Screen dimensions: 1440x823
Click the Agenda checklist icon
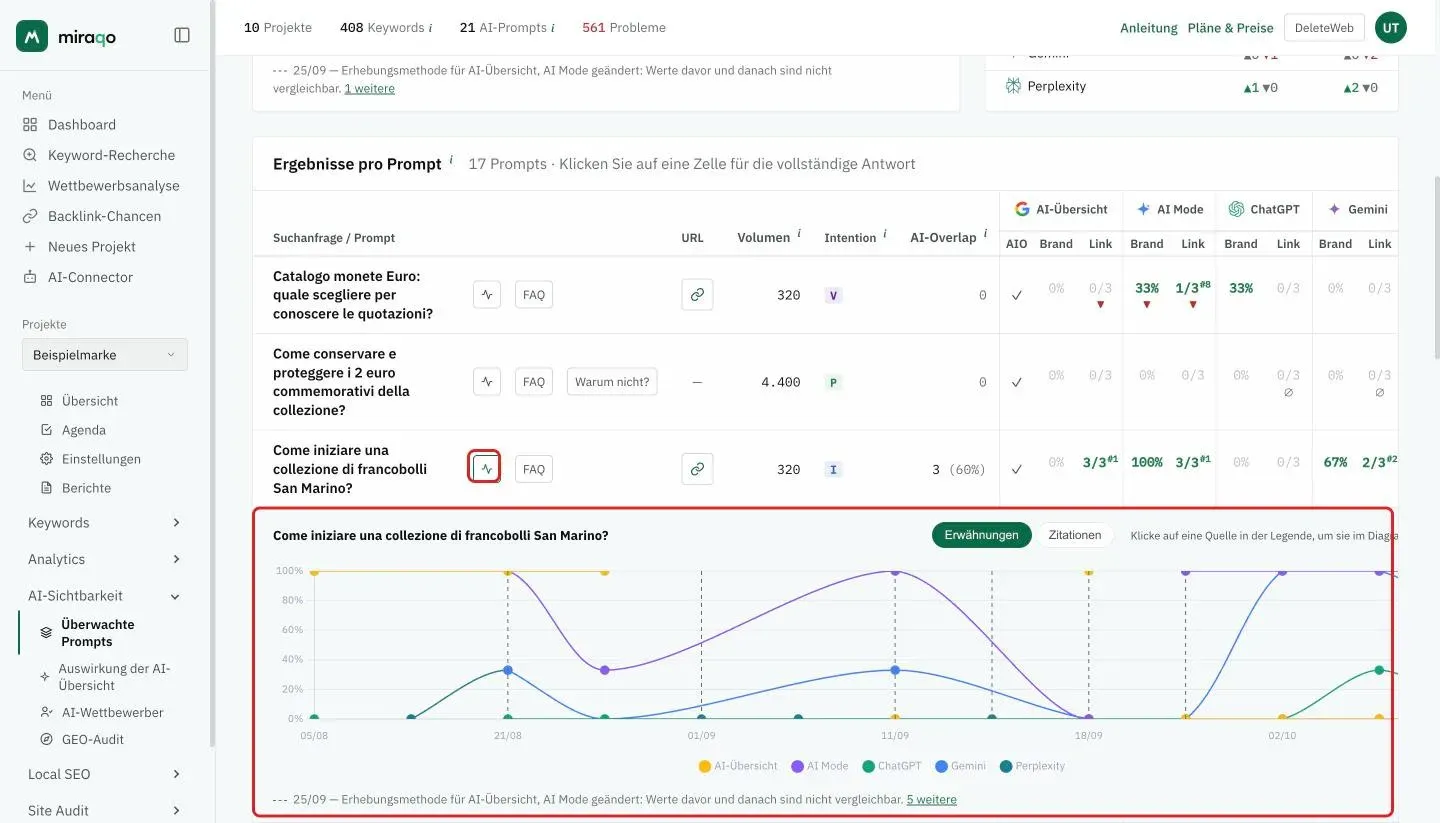point(46,430)
